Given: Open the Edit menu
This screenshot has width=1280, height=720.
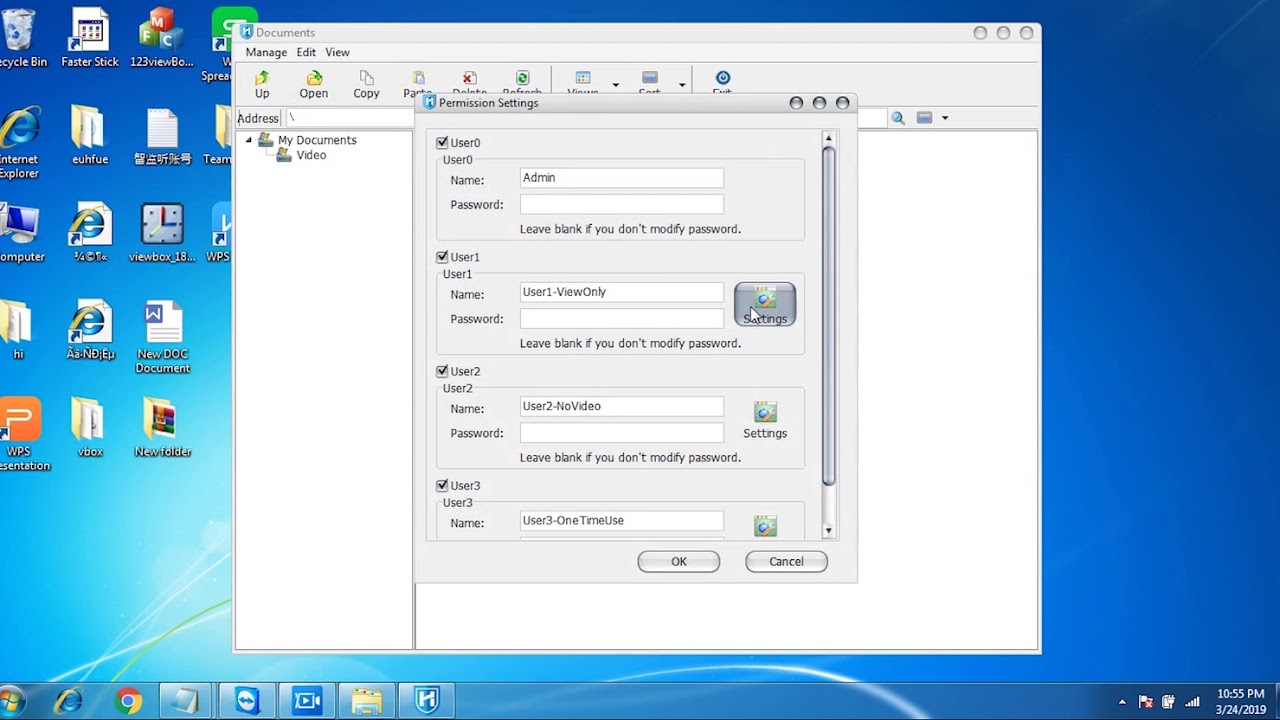Looking at the screenshot, I should coord(306,52).
